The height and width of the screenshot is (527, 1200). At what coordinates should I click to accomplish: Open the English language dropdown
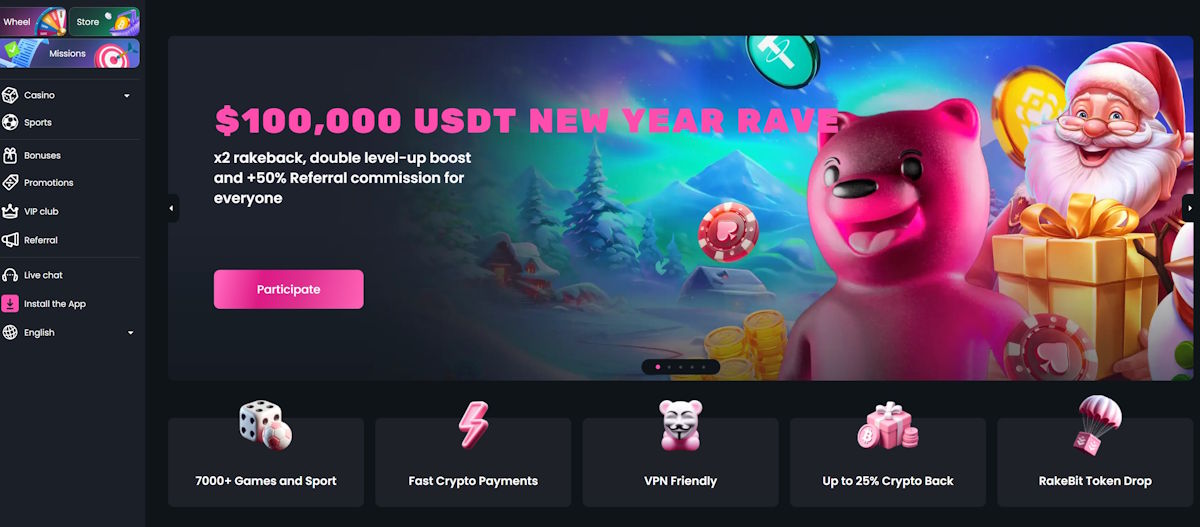click(x=69, y=332)
